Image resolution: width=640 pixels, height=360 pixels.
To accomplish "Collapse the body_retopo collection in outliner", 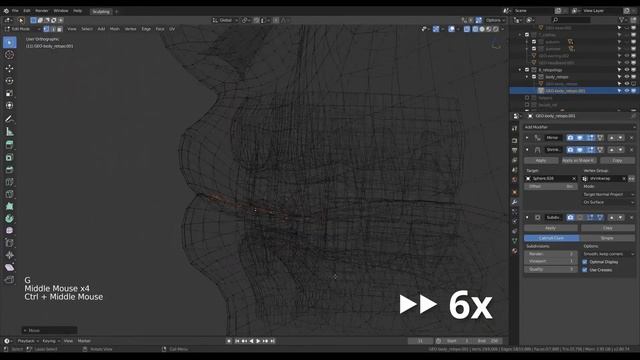I will point(527,77).
